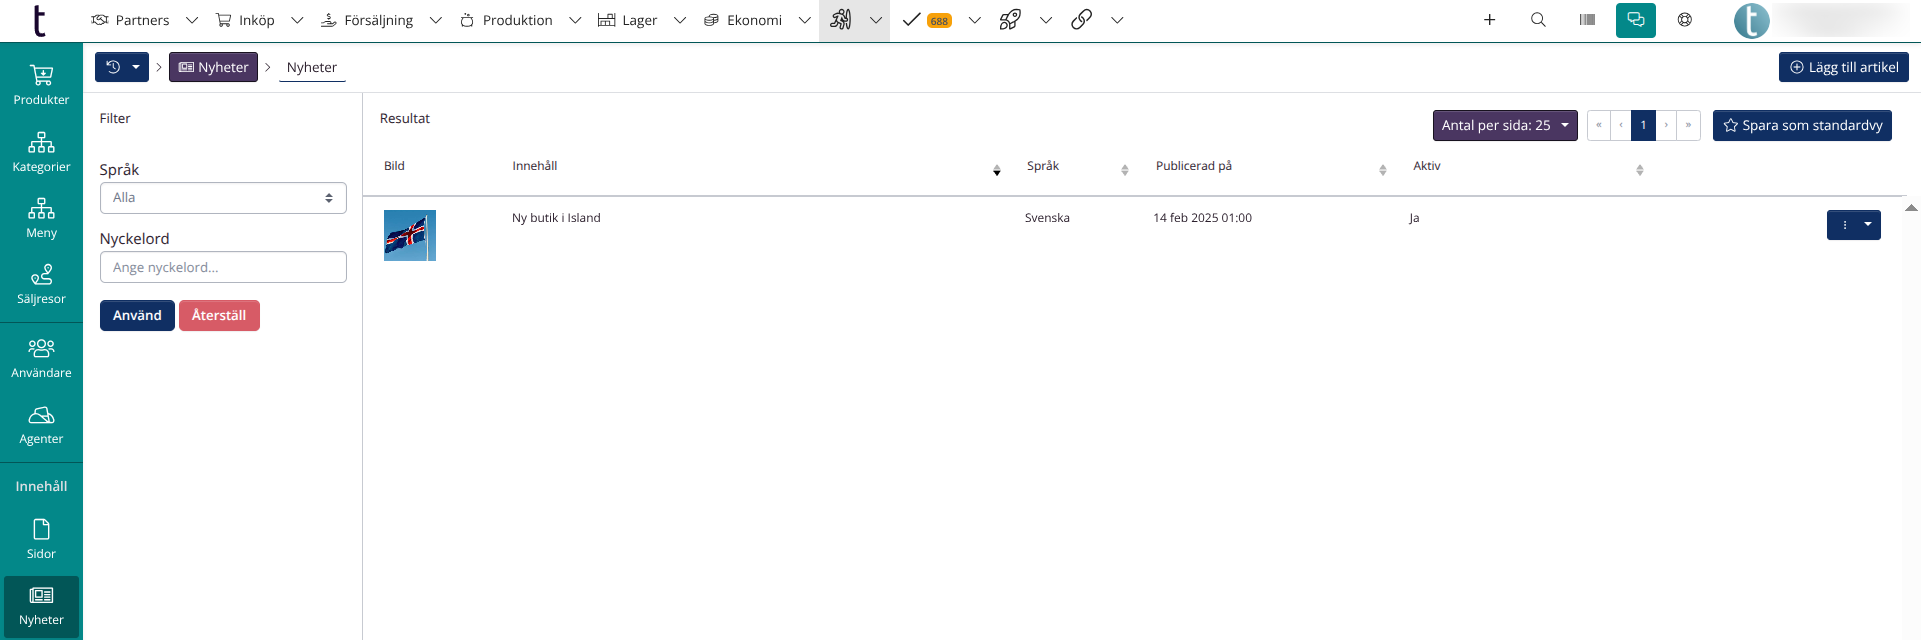Click the Använd filter button
The image size is (1921, 640).
(137, 315)
